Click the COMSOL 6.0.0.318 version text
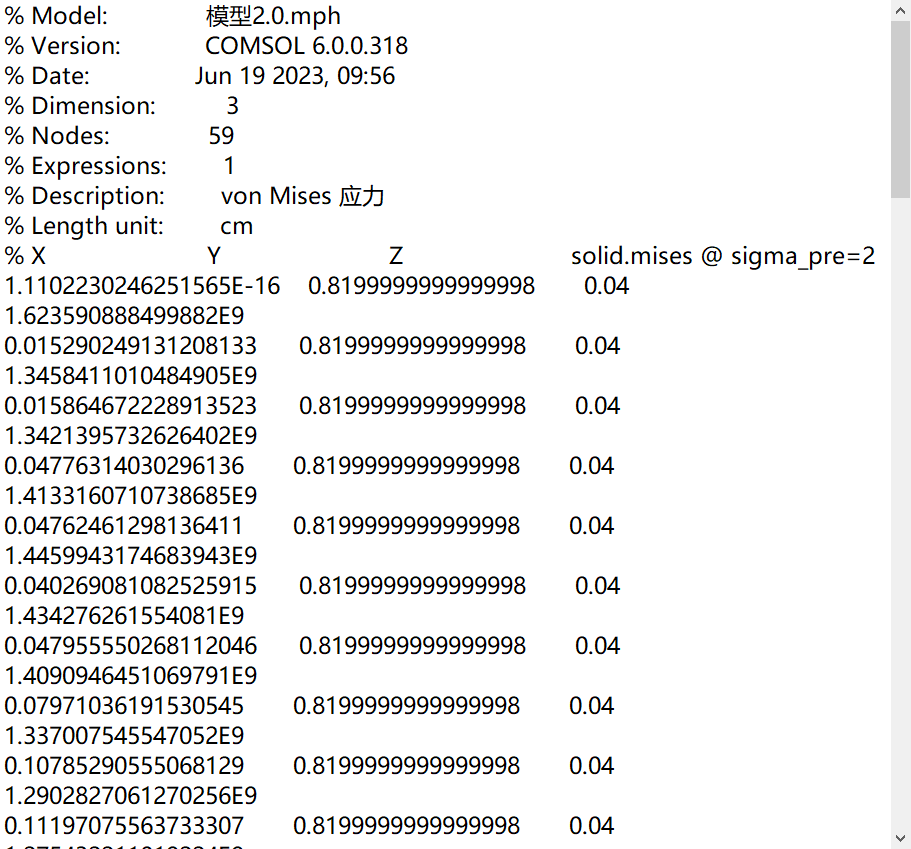This screenshot has width=911, height=849. pos(306,46)
